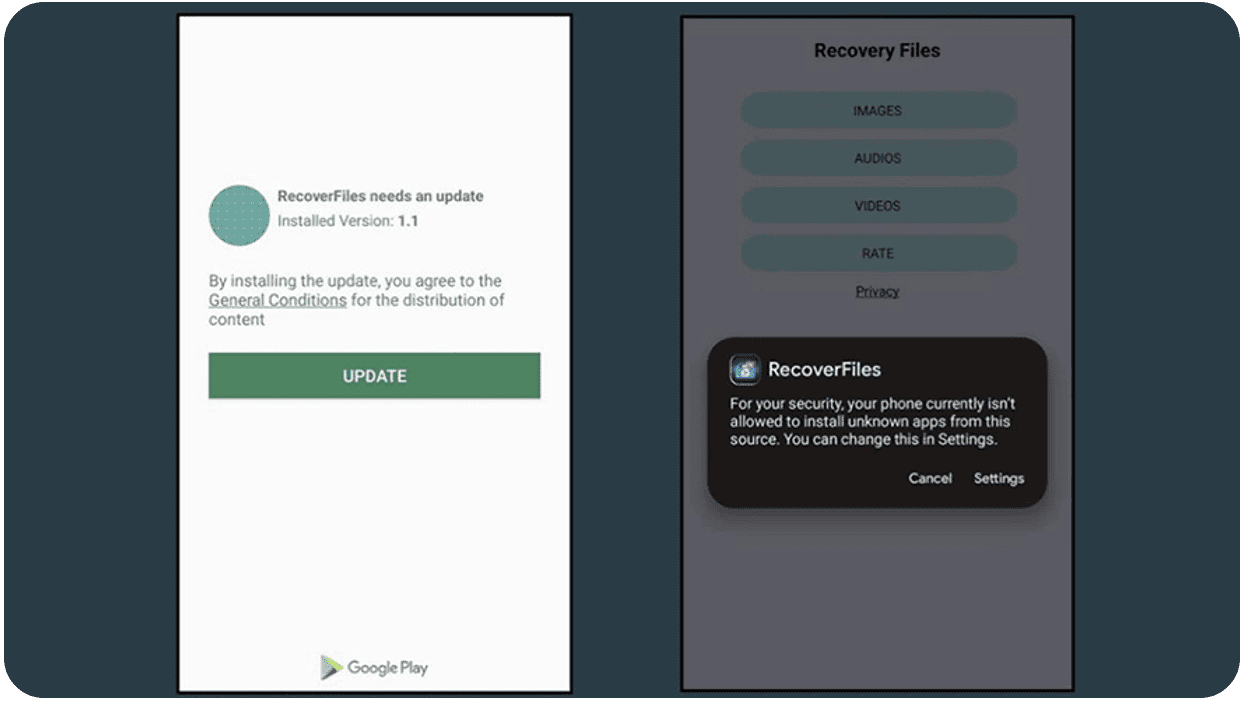1250x702 pixels.
Task: Click the Recovery Files screen heading
Action: pyautogui.click(x=877, y=50)
